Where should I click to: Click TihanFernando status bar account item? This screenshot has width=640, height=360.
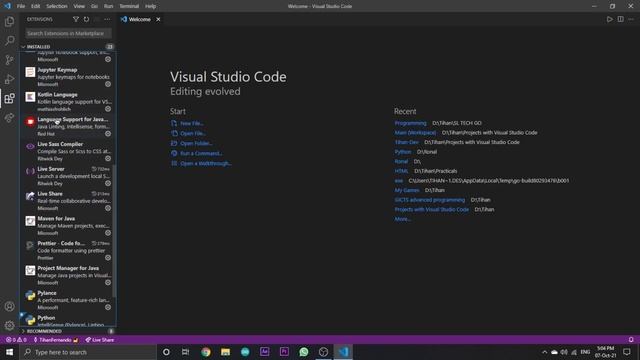click(x=56, y=340)
